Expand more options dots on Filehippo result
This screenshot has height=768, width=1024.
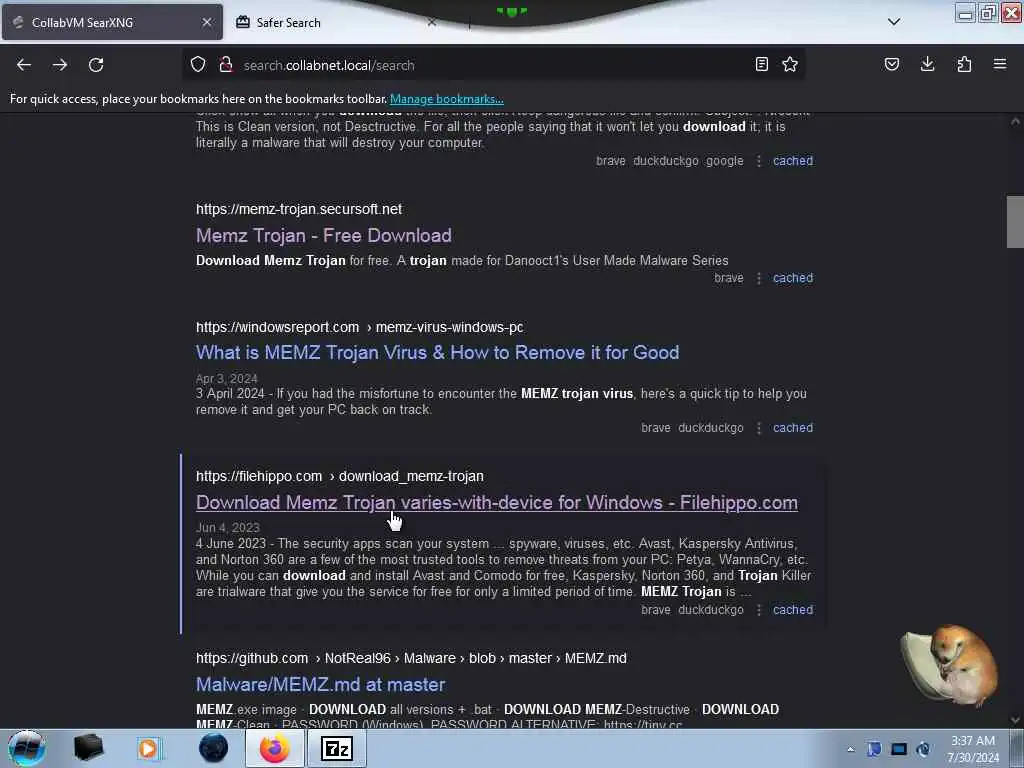[759, 609]
